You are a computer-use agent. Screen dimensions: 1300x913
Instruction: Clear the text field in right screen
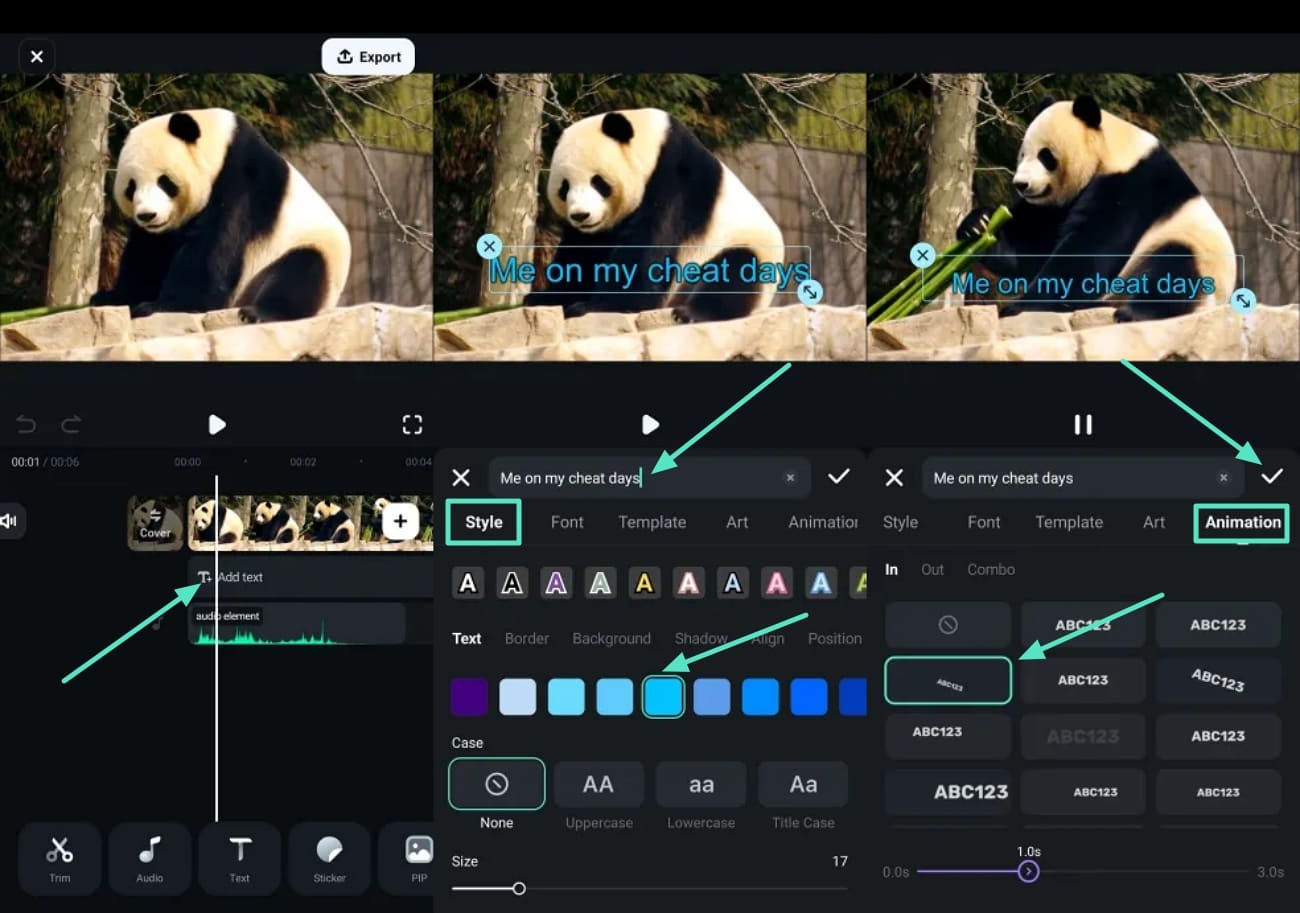[1223, 478]
